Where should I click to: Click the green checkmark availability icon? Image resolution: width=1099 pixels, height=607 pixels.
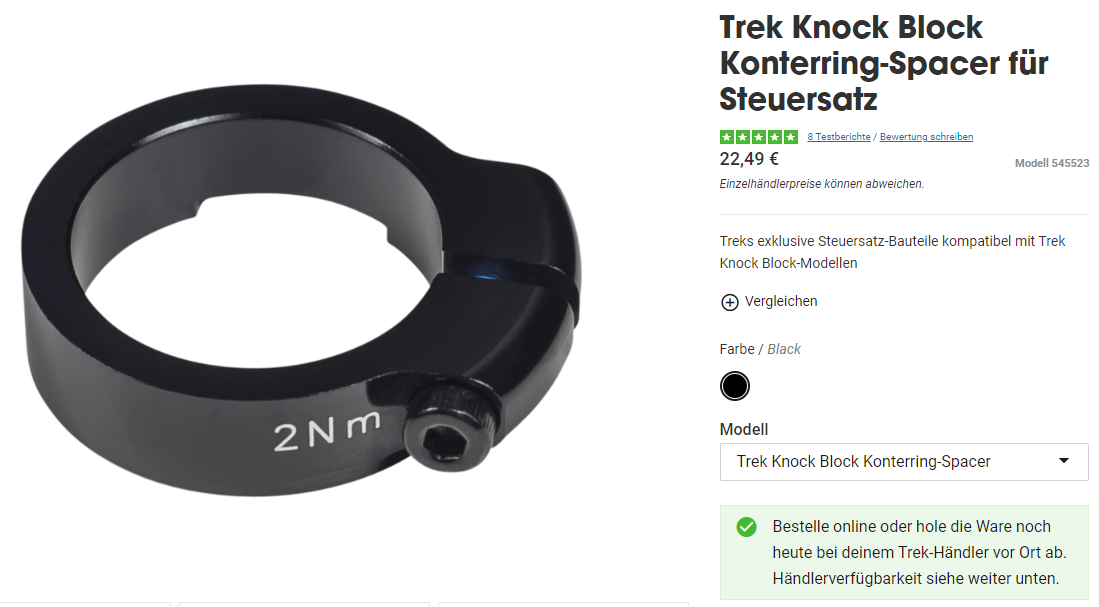[746, 527]
